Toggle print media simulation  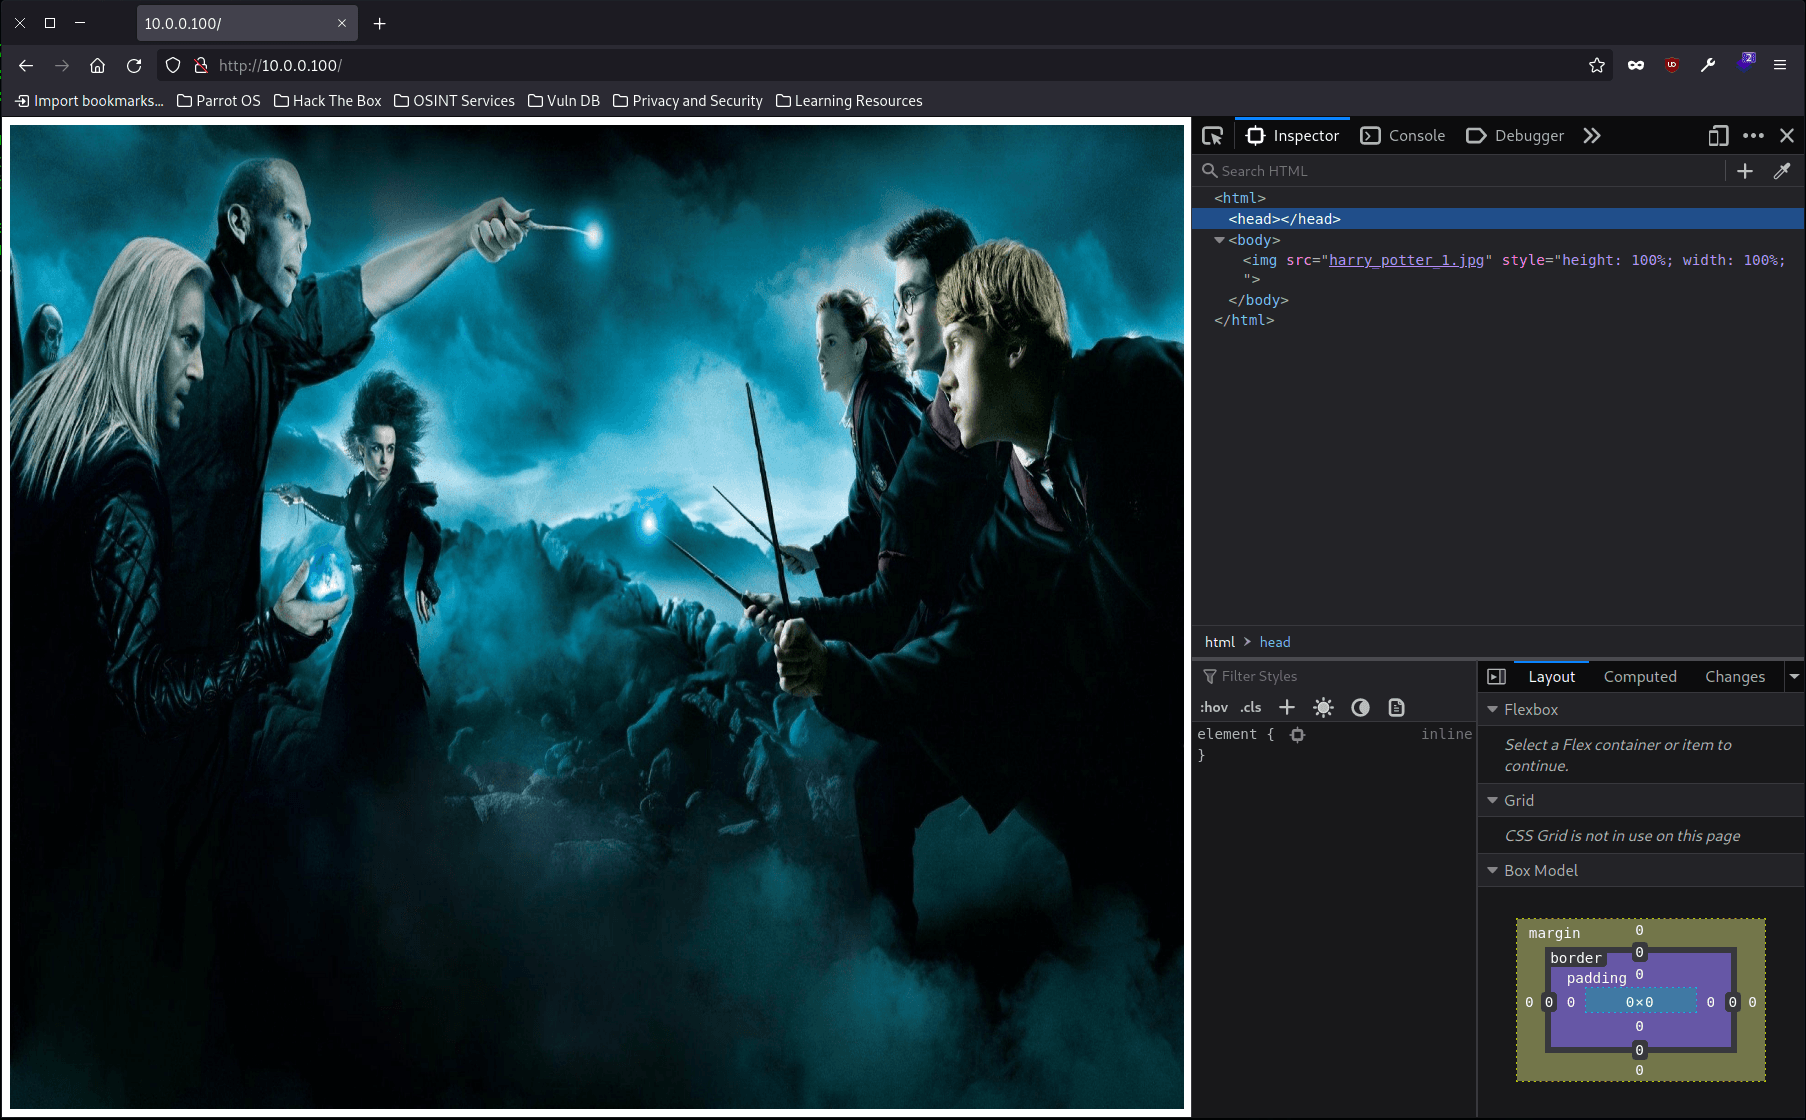click(x=1397, y=707)
